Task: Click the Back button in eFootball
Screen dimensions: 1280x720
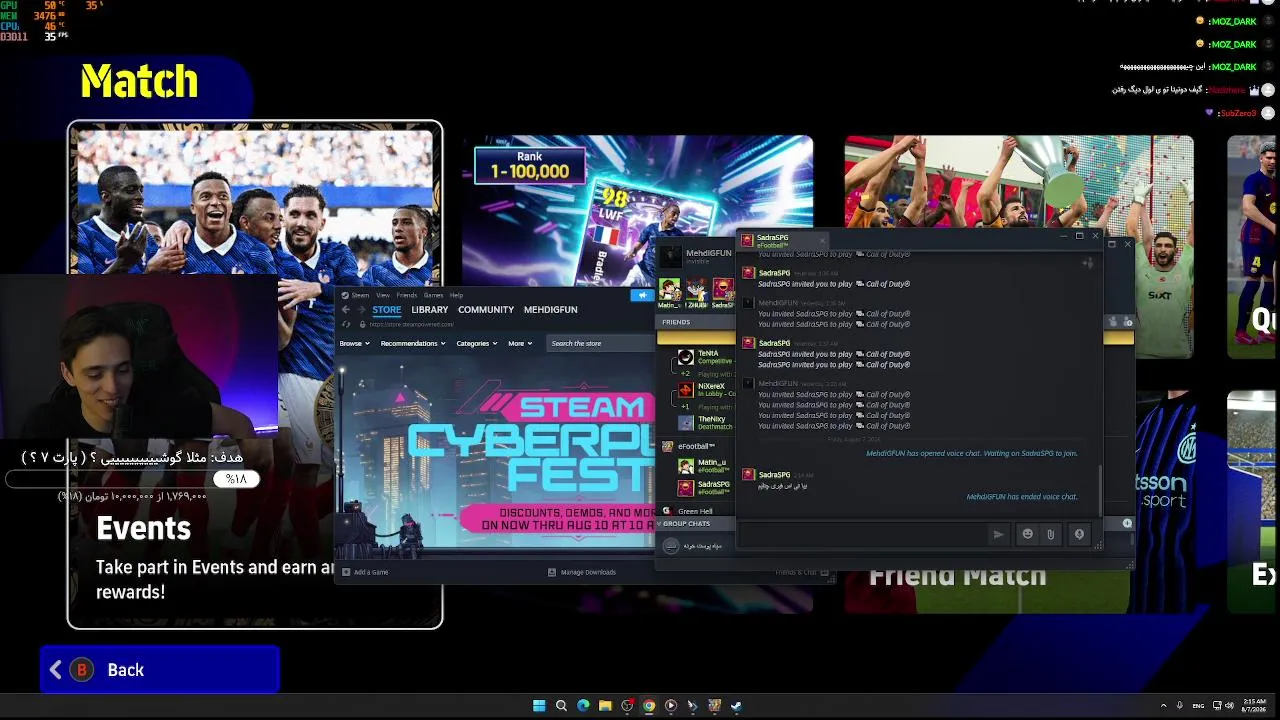Action: pos(160,670)
